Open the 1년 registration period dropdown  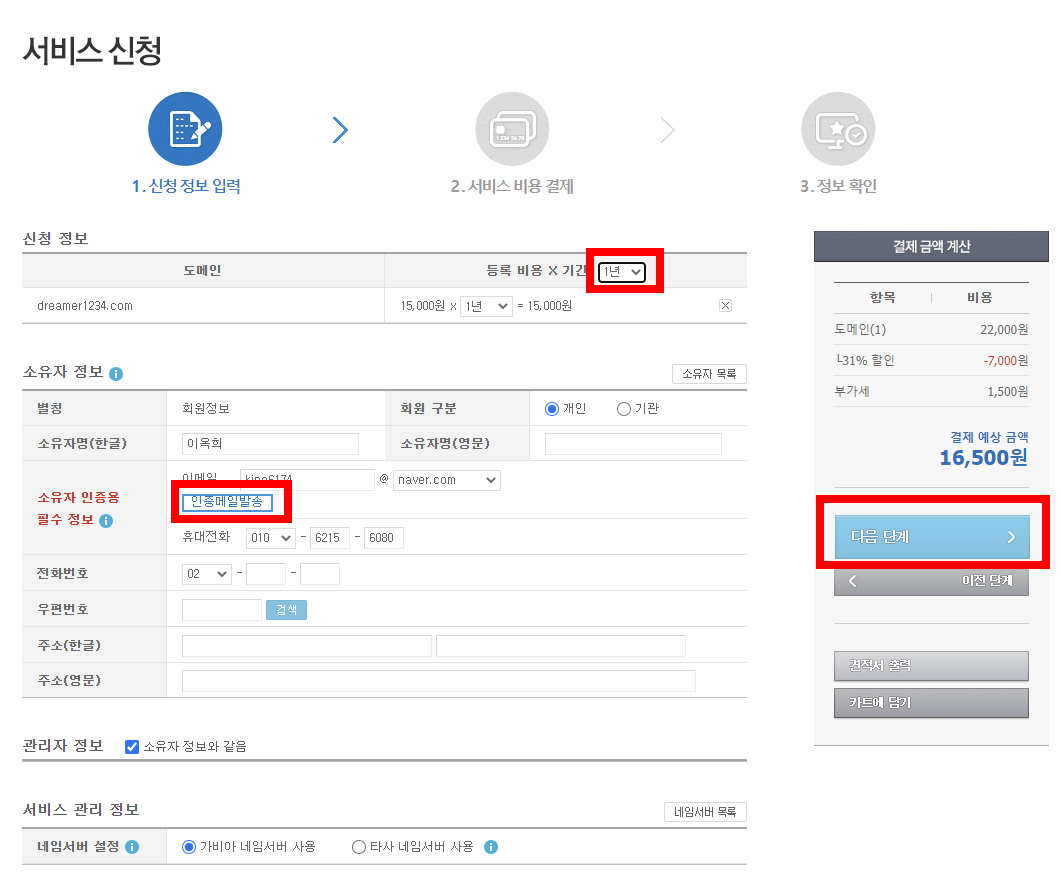(623, 270)
